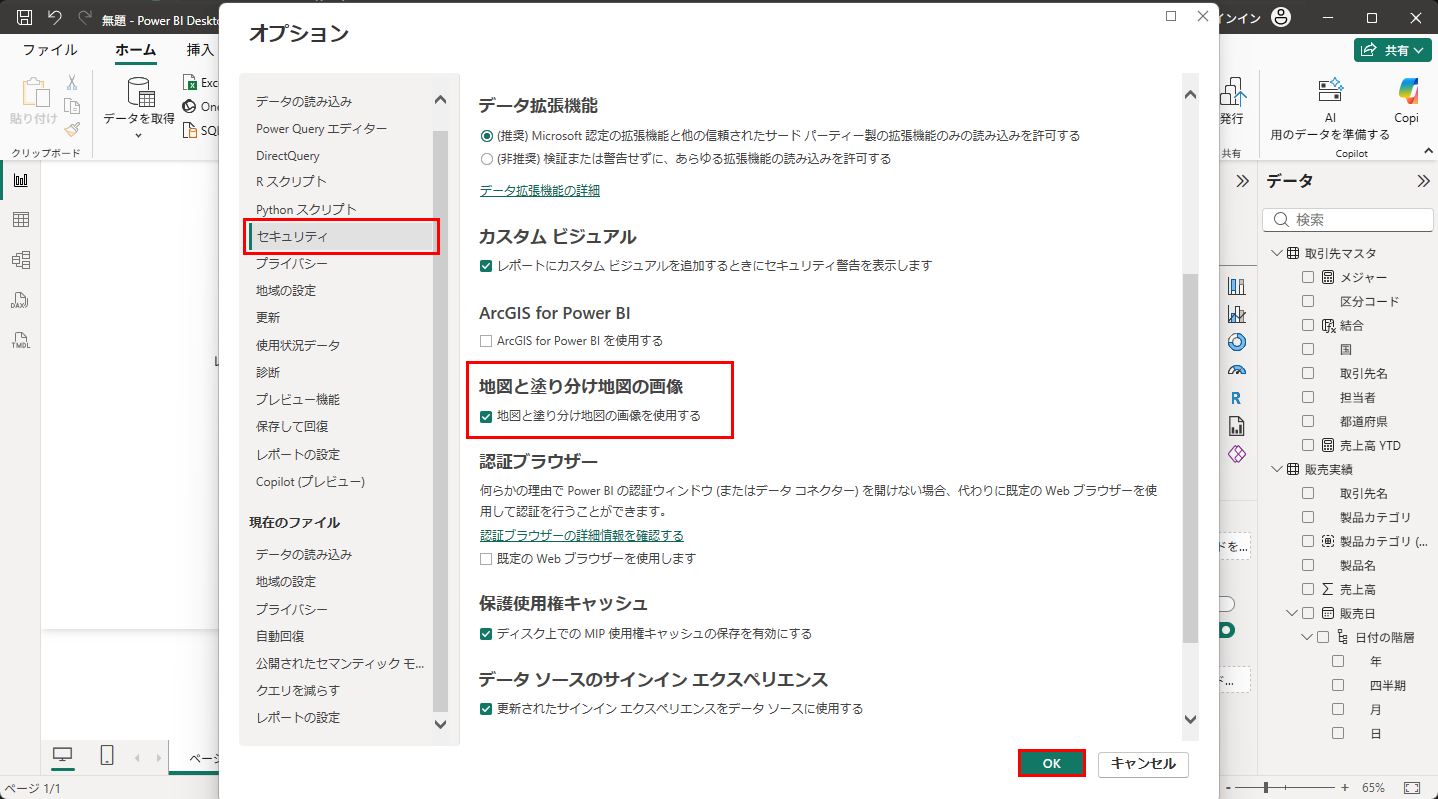The width and height of the screenshot is (1438, 799).
Task: Uncheck 地図と塗り分け地図の画像を使用する
Action: tap(486, 416)
